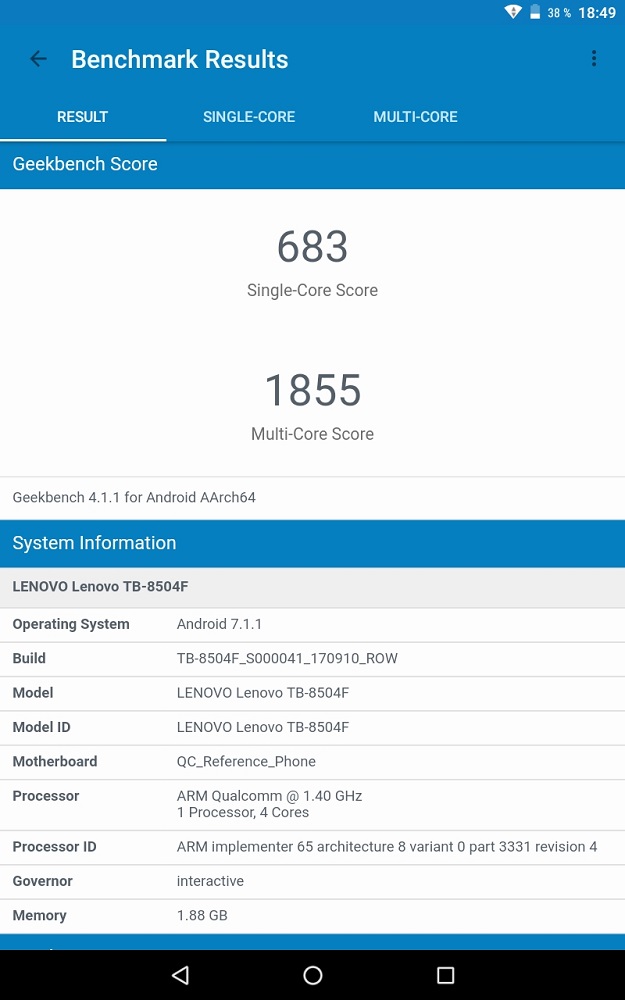Tap the Geekbench Score header

tap(312, 164)
